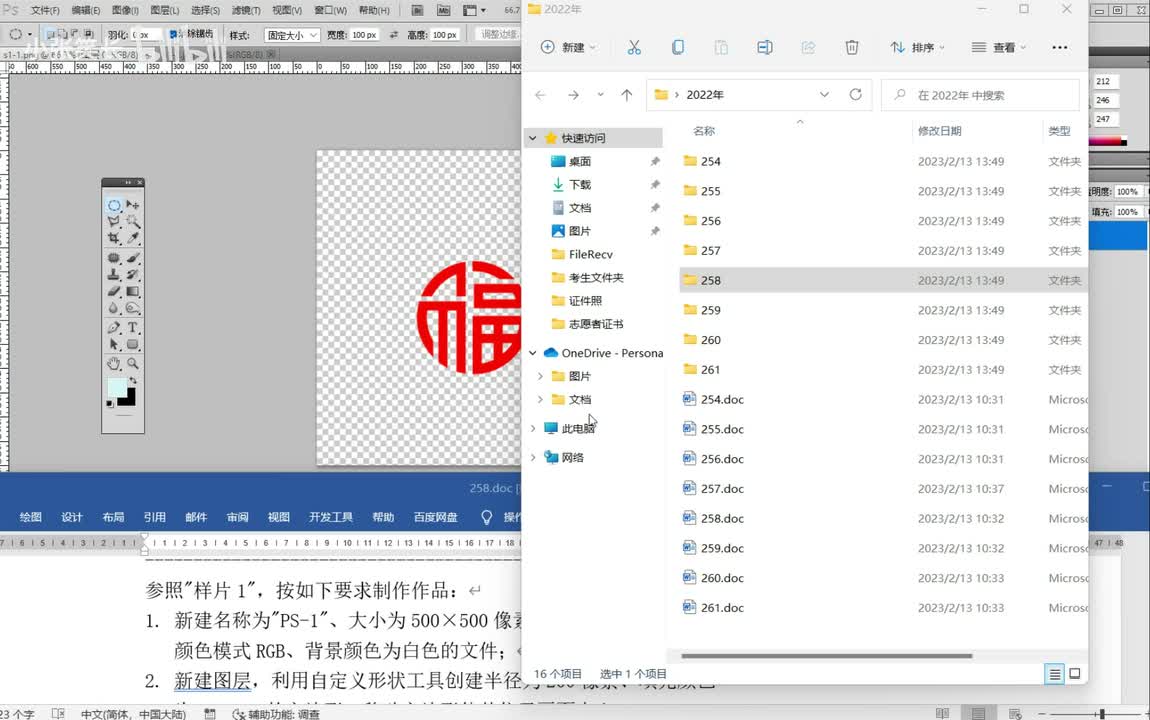
Task: Select the Rounded Rectangle shape tool
Action: click(x=133, y=345)
